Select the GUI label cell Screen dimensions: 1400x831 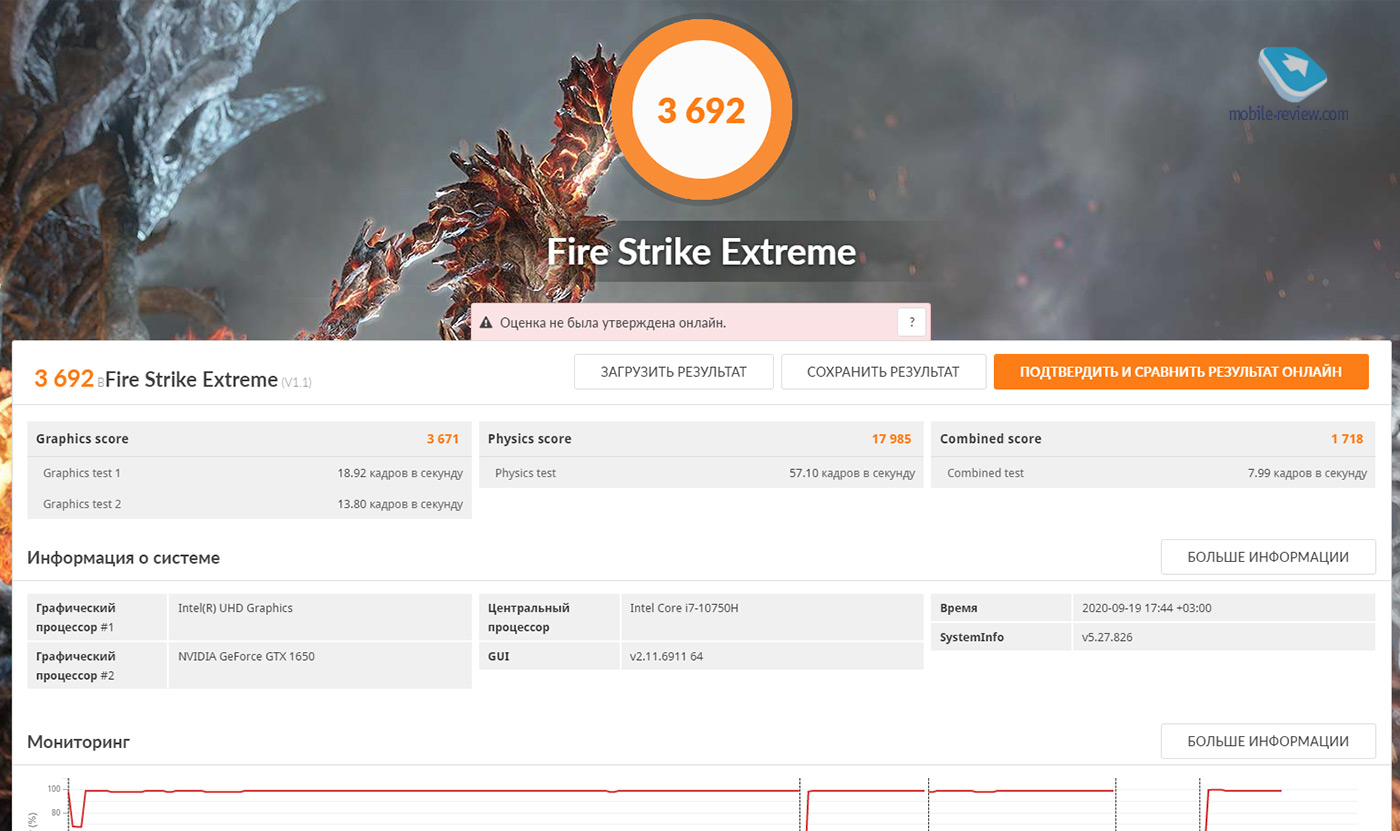pyautogui.click(x=550, y=656)
